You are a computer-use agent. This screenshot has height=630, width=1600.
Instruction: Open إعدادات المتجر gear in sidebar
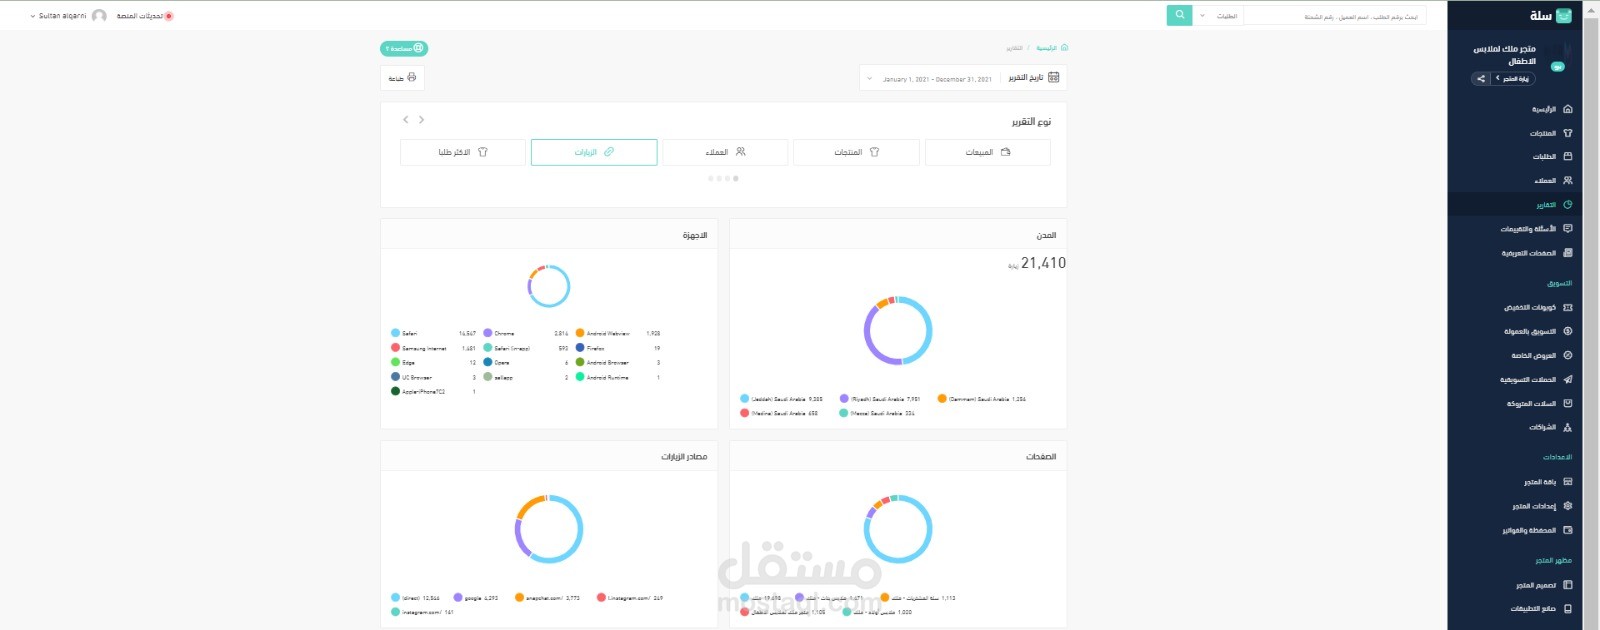1567,506
